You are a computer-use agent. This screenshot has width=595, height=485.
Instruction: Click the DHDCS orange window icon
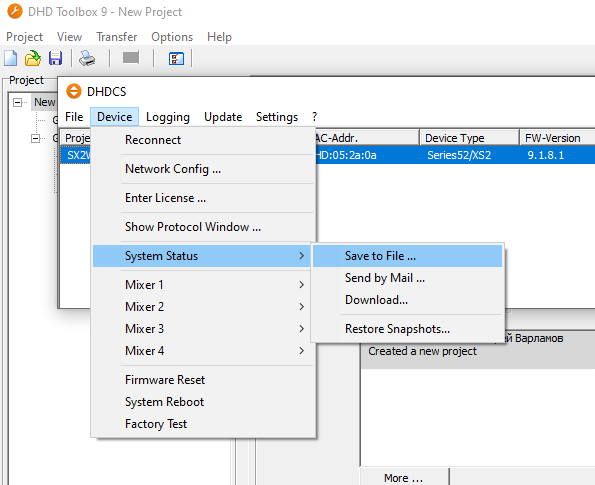pos(74,91)
